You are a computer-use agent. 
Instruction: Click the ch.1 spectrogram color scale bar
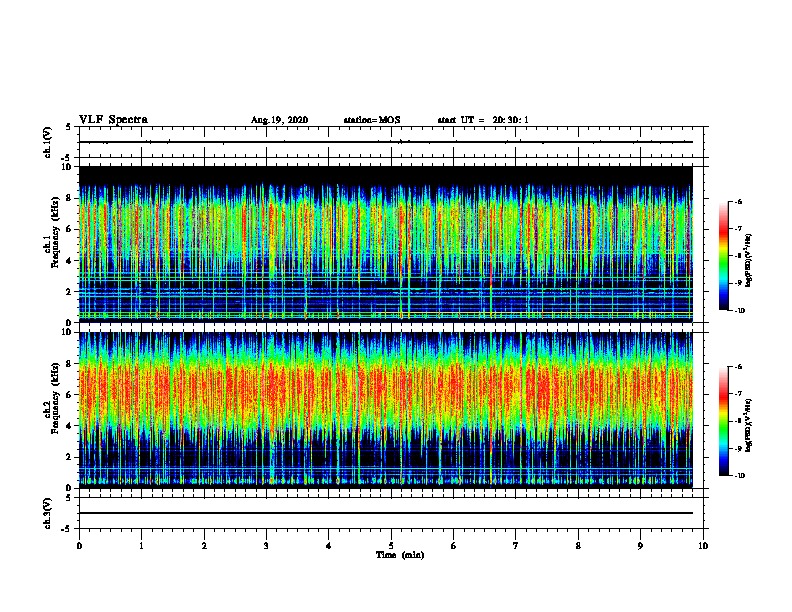point(724,256)
